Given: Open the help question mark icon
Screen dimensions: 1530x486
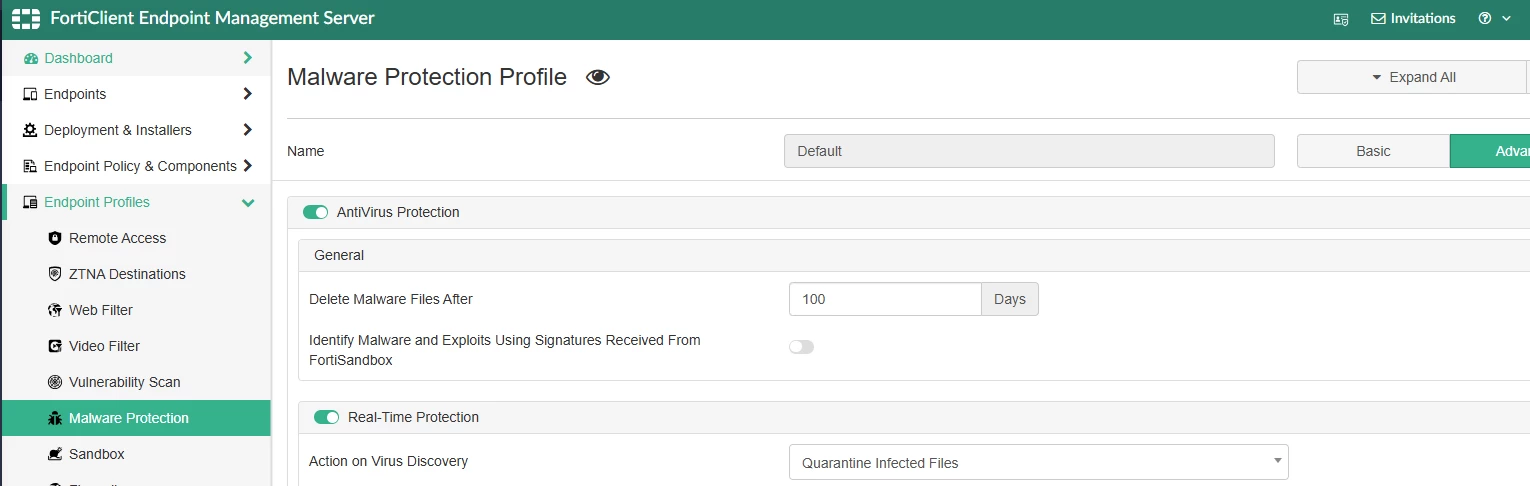Looking at the screenshot, I should [x=1485, y=19].
